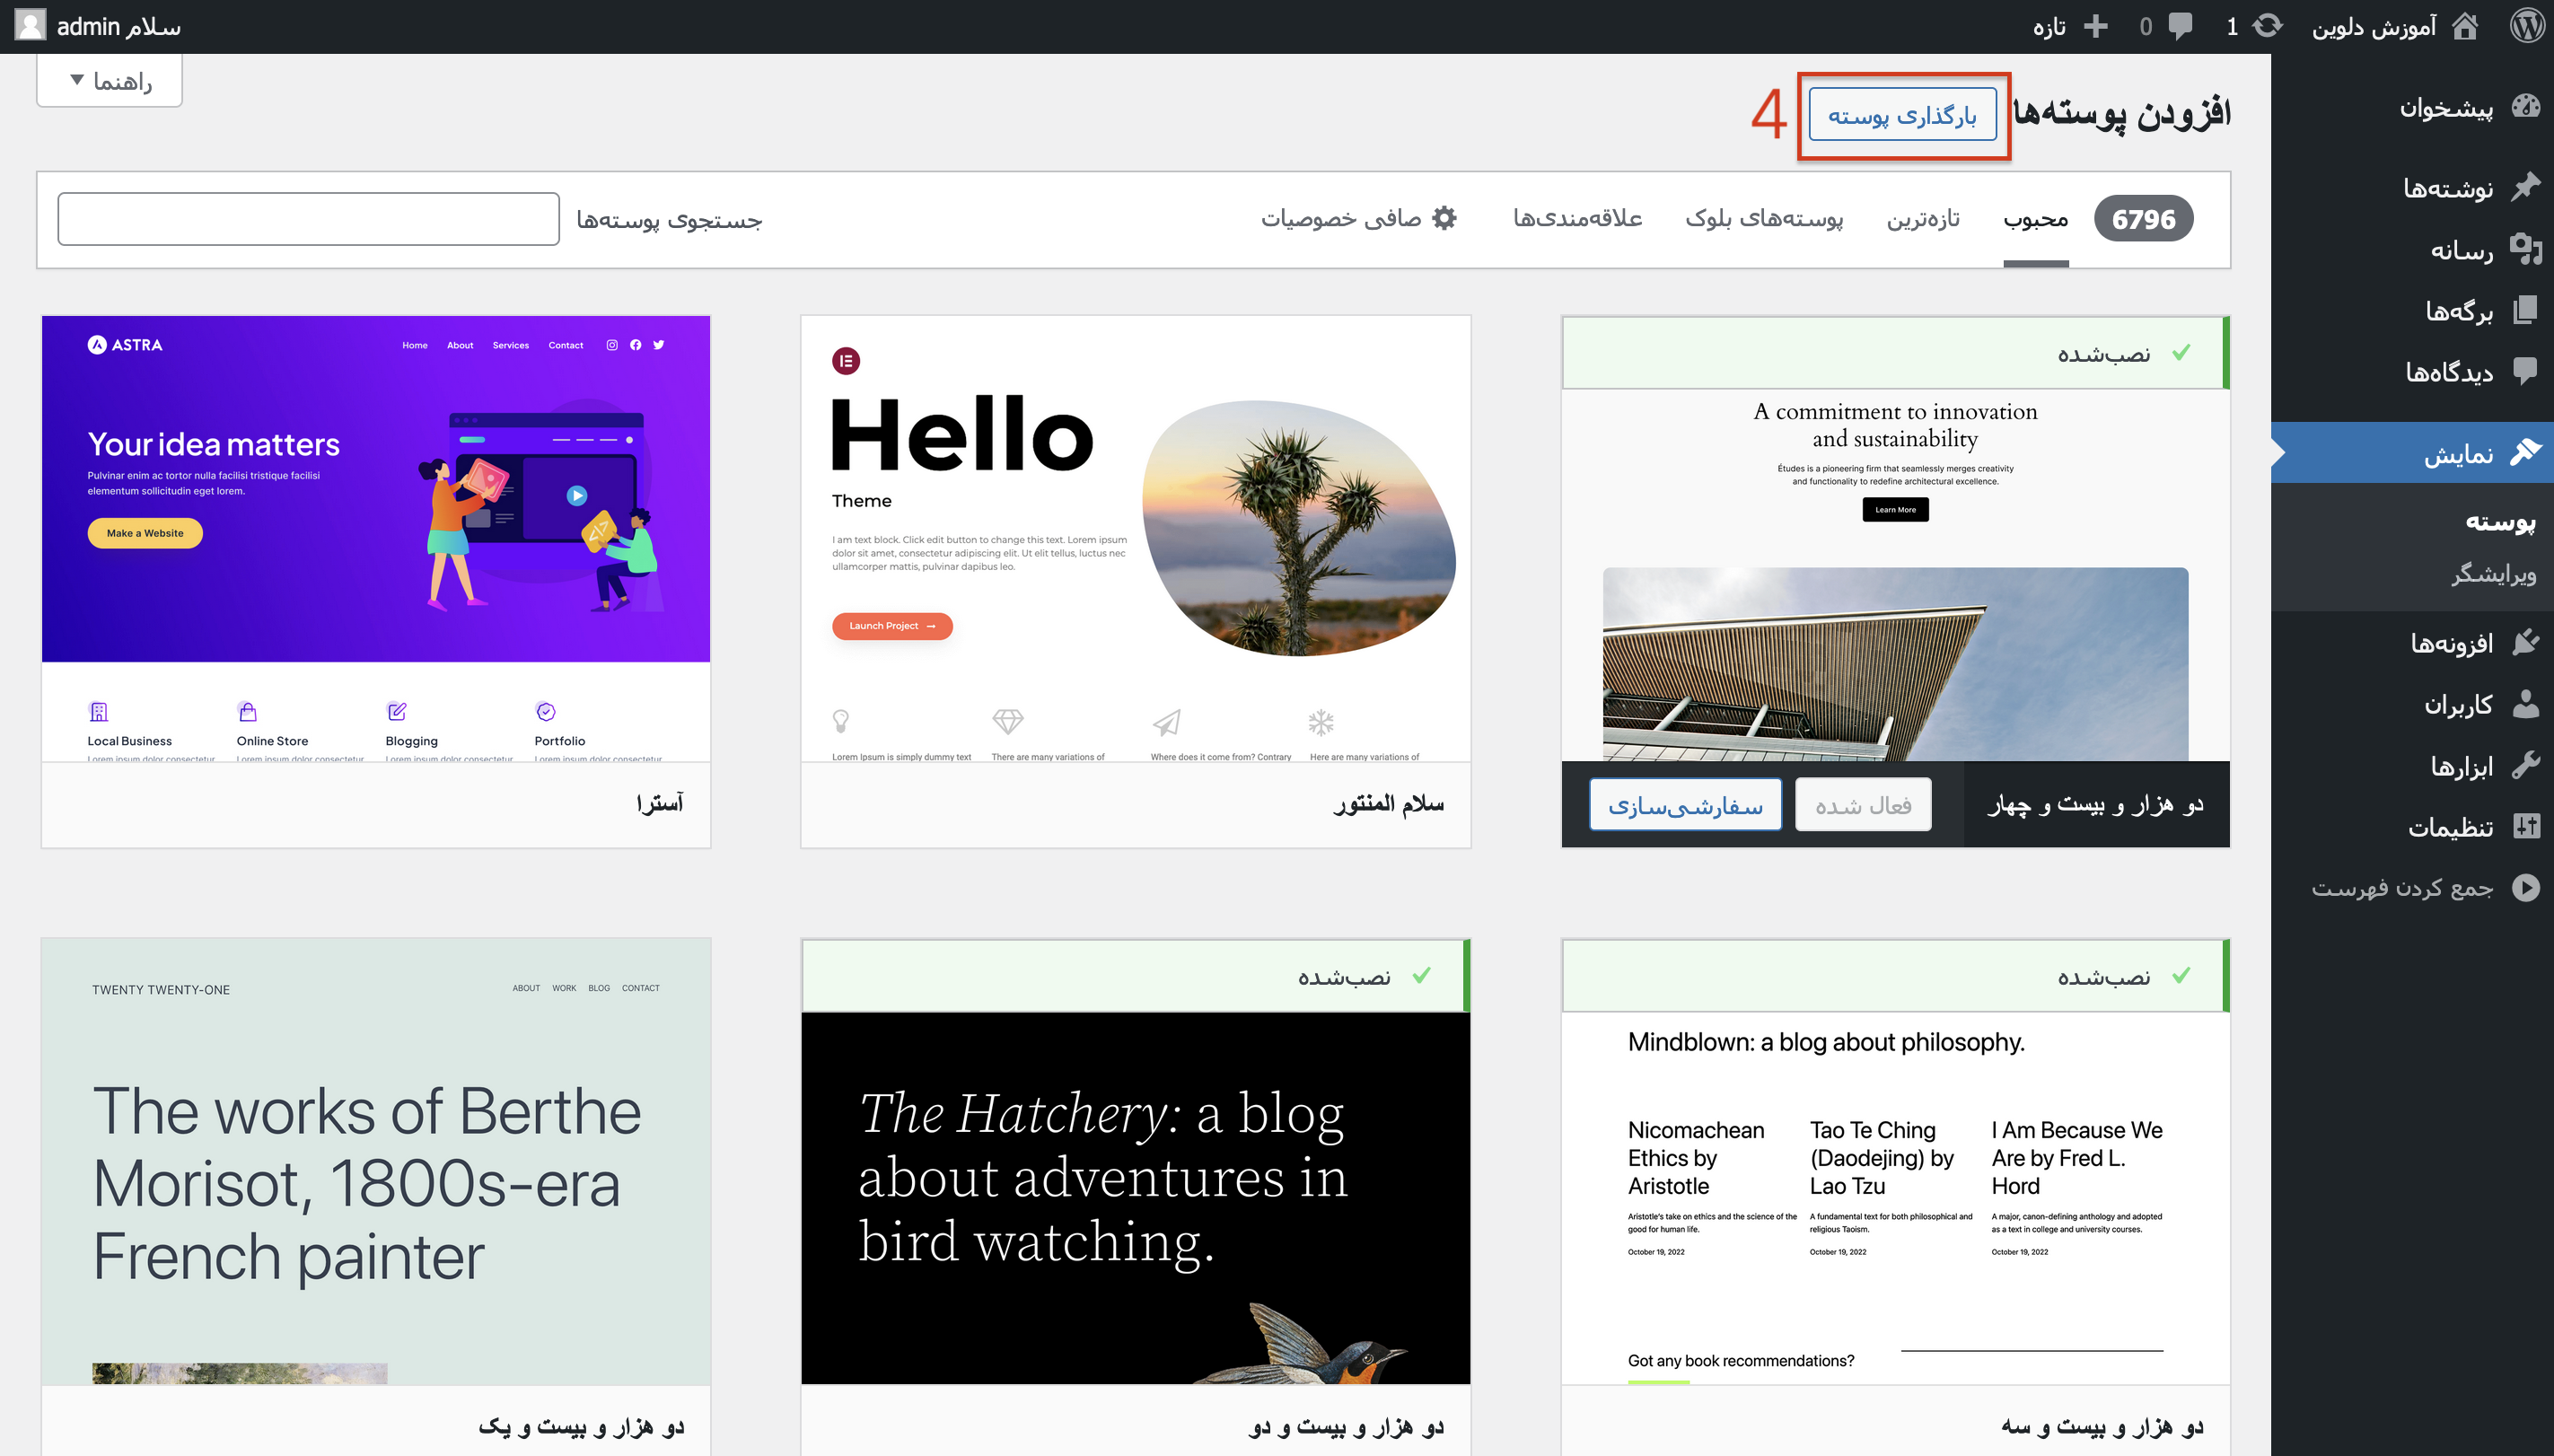Open the کاربران users icon
2554x1456 pixels.
coord(2526,704)
